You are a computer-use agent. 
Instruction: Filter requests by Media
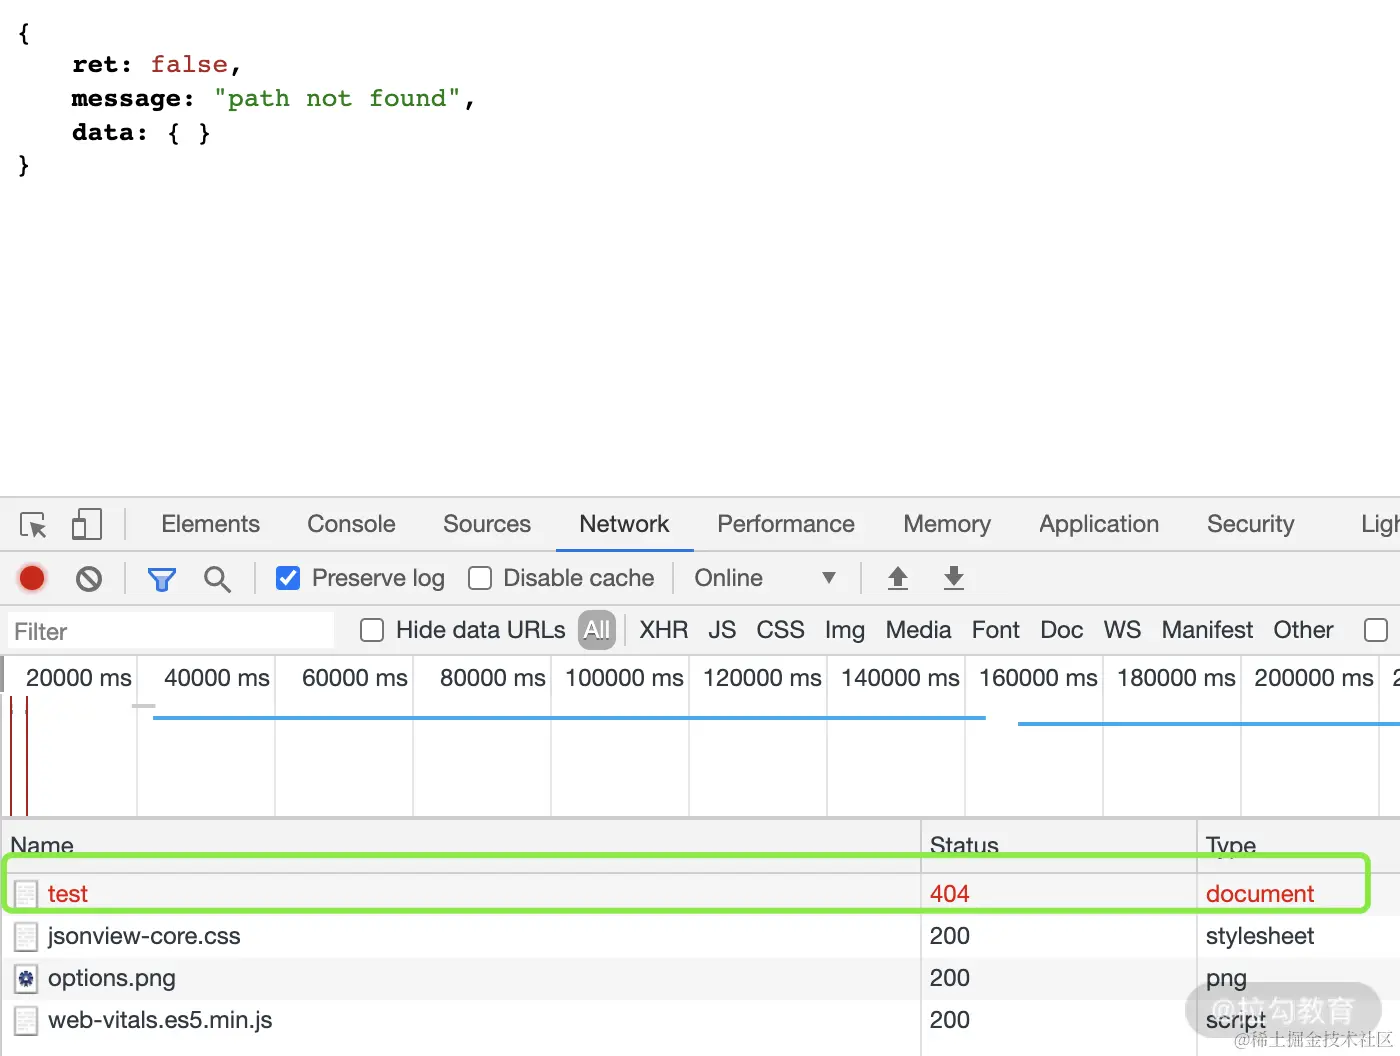[x=918, y=630]
